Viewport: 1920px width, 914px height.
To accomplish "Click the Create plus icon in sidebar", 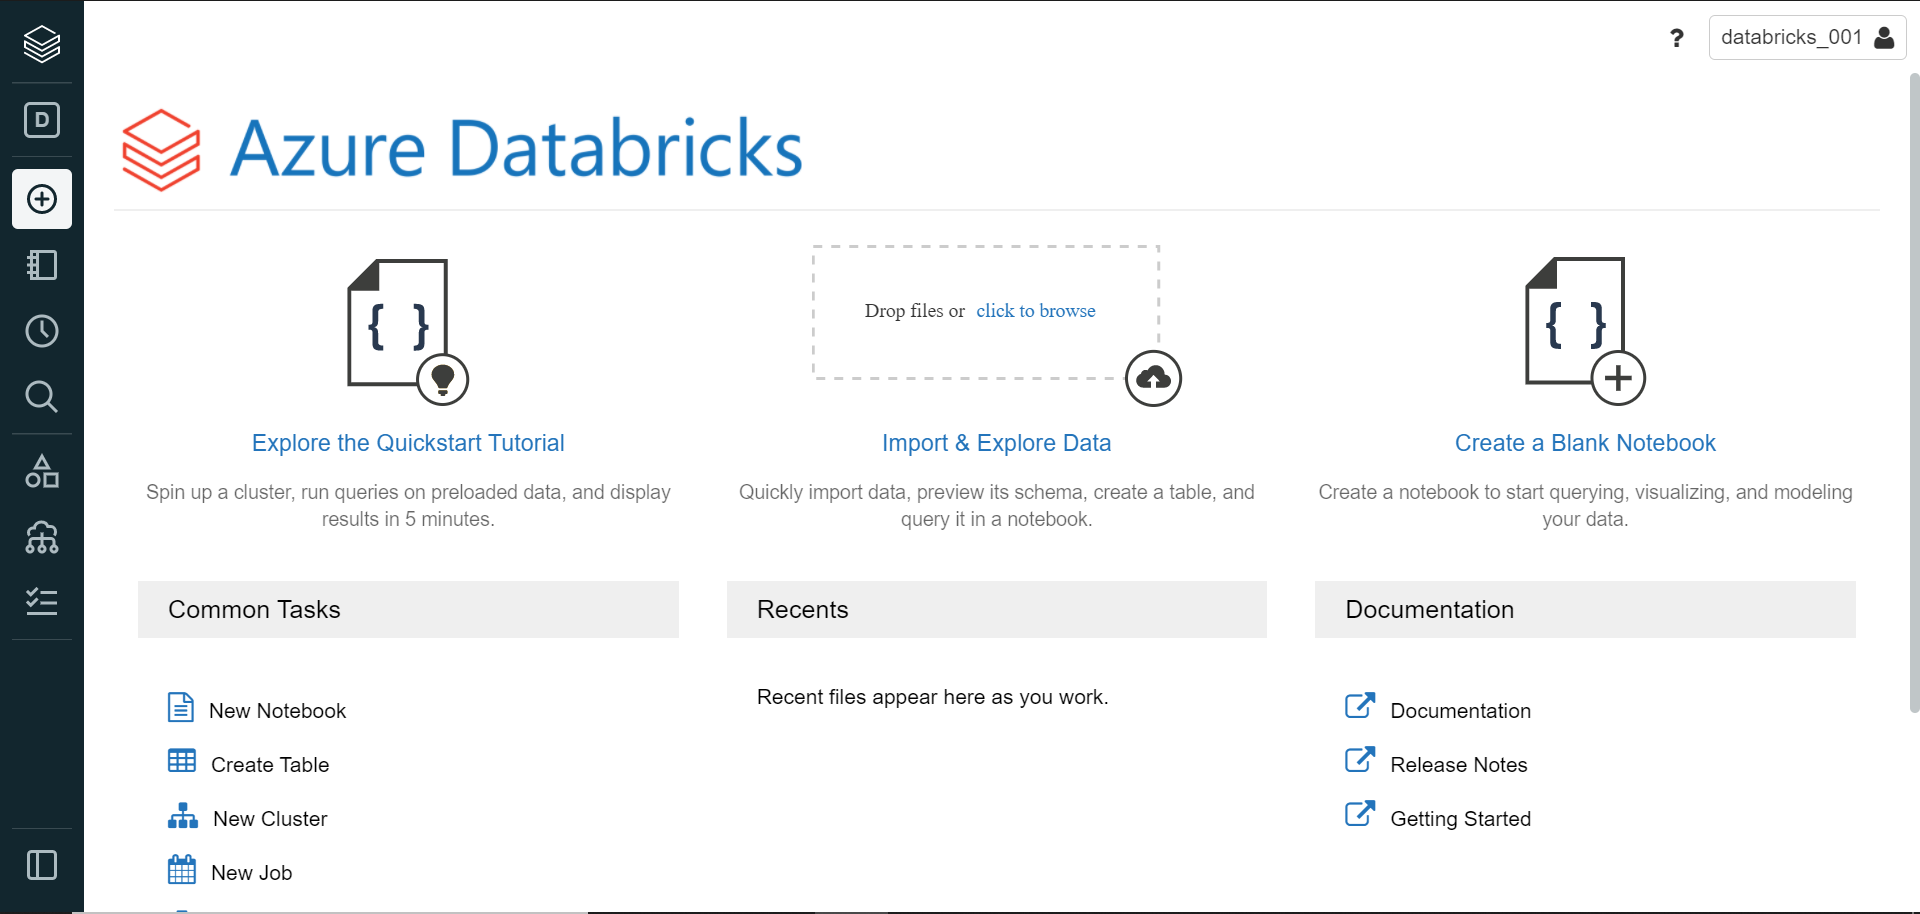I will 42,199.
